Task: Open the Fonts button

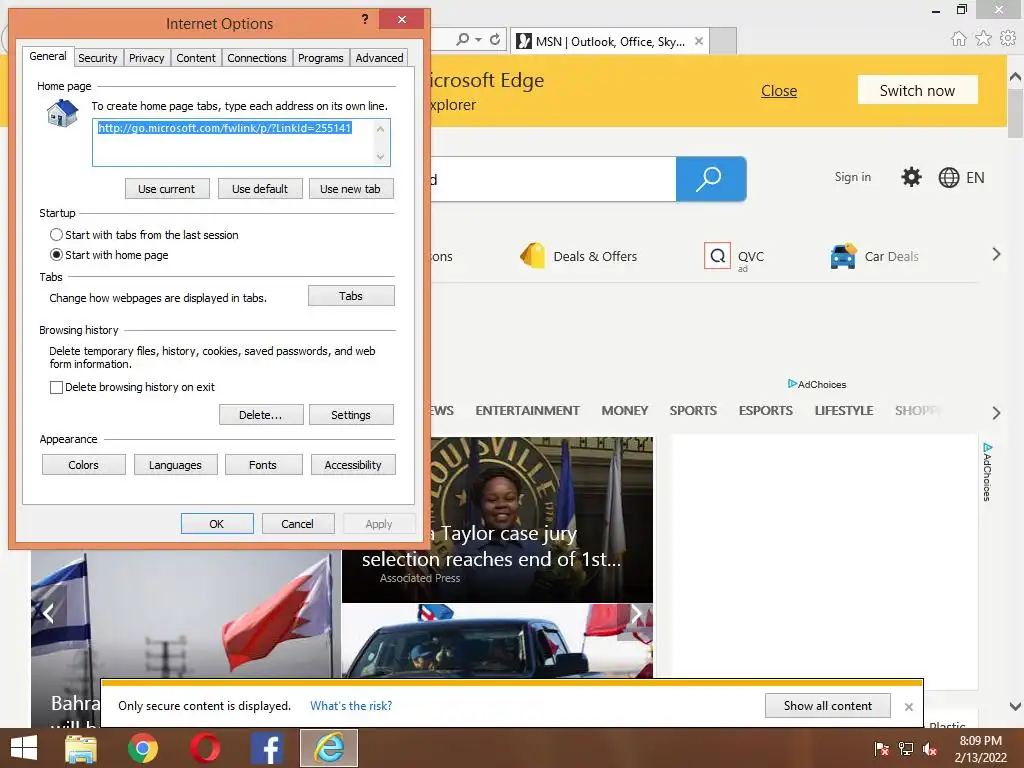Action: tap(263, 465)
